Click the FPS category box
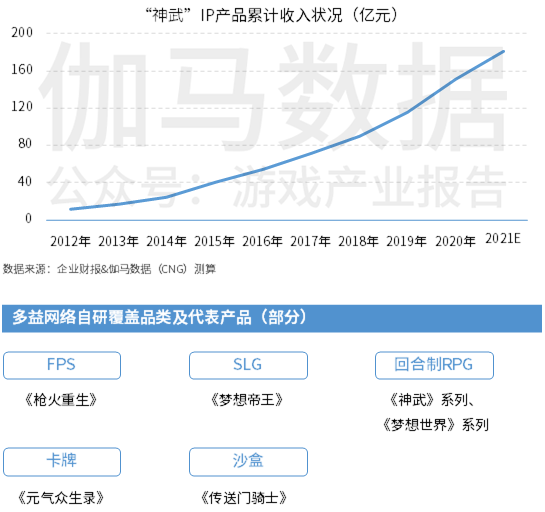Viewport: 545px width, 512px height. pyautogui.click(x=62, y=365)
